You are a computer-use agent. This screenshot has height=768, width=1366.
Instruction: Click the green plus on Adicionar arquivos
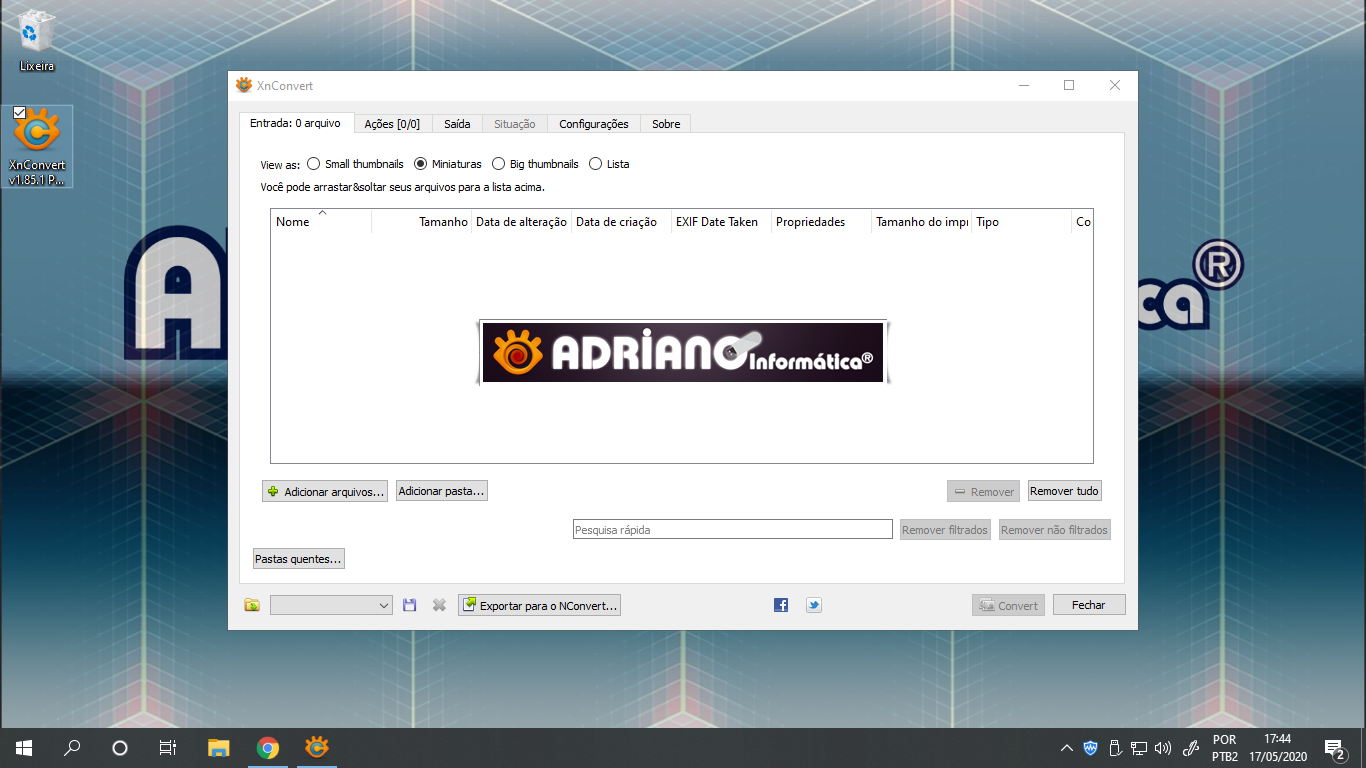[272, 491]
